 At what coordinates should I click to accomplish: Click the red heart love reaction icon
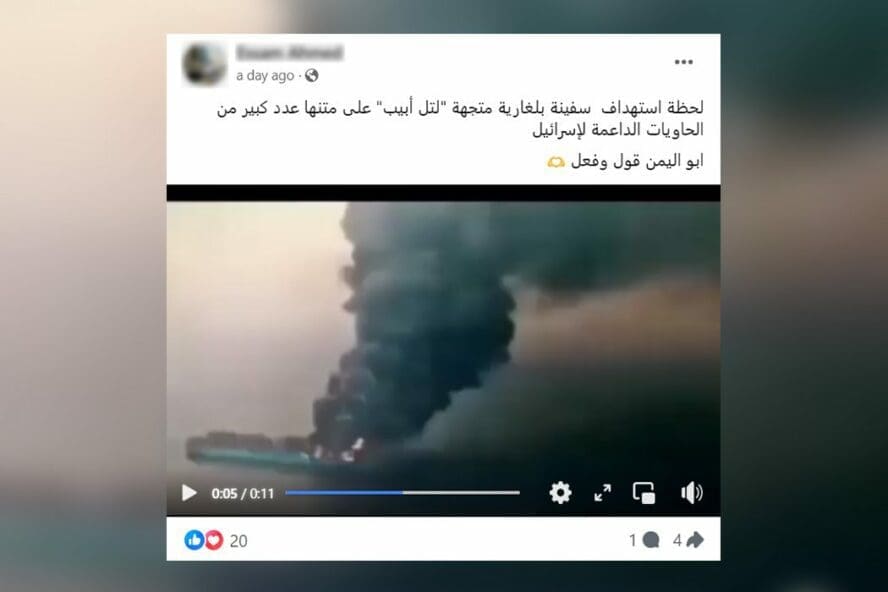click(x=214, y=540)
